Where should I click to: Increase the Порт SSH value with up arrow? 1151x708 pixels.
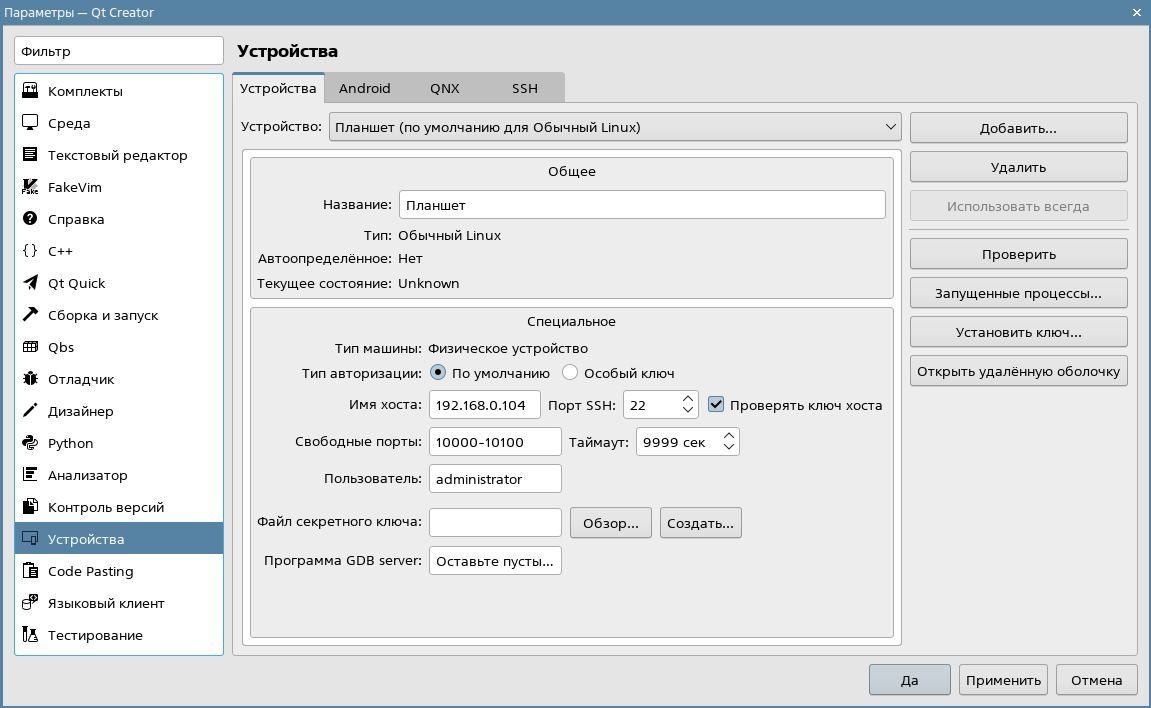[x=687, y=399]
